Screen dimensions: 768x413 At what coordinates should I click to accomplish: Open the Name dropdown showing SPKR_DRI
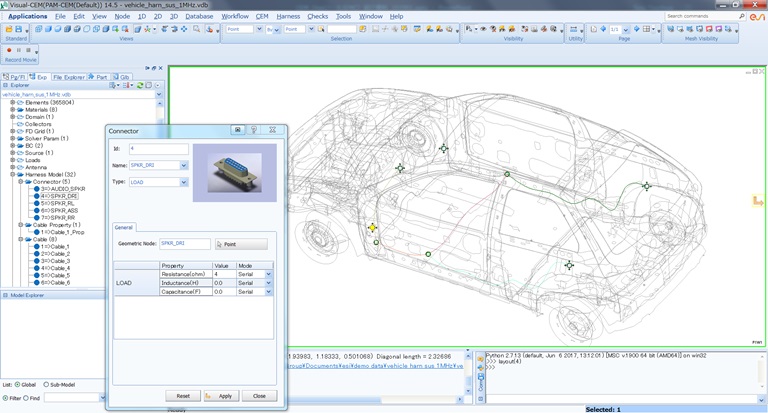click(x=184, y=166)
